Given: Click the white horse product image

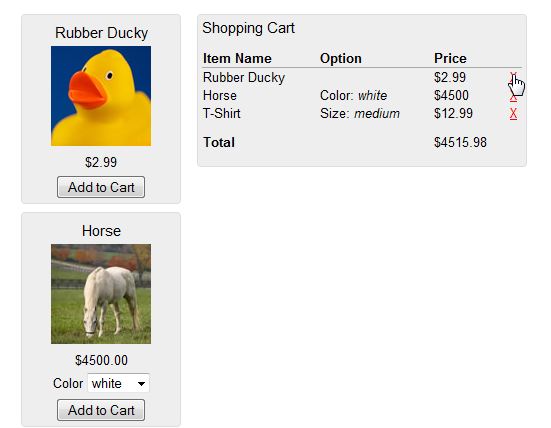Looking at the screenshot, I should [101, 294].
